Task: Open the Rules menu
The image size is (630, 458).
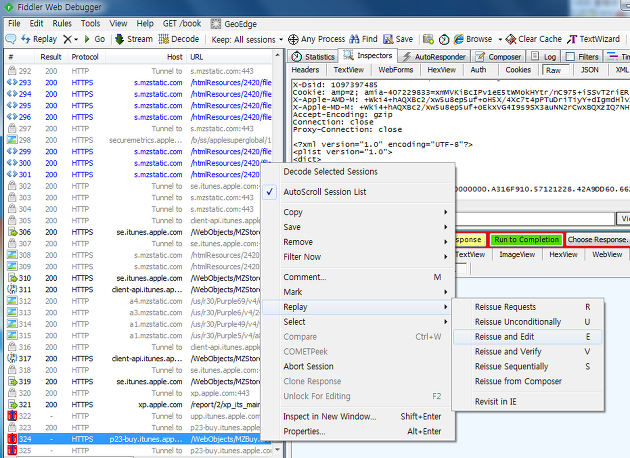Action: click(62, 23)
